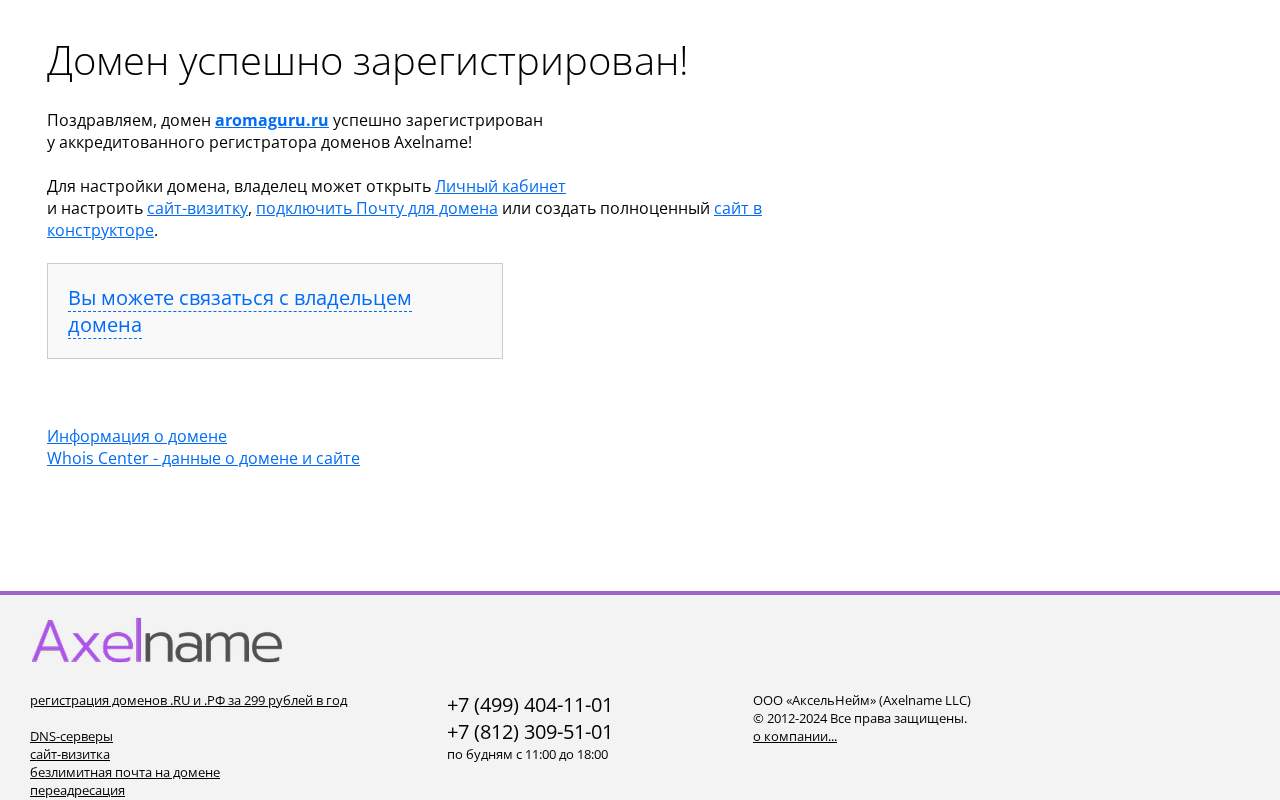Click the © 2012-2024 copyright line
1280x800 pixels.
tap(860, 718)
